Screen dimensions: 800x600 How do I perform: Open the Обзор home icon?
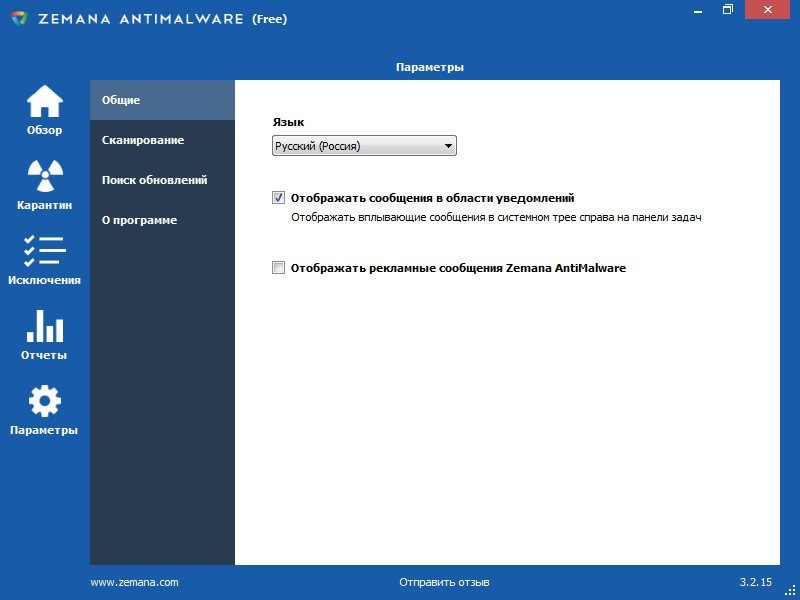click(x=45, y=101)
